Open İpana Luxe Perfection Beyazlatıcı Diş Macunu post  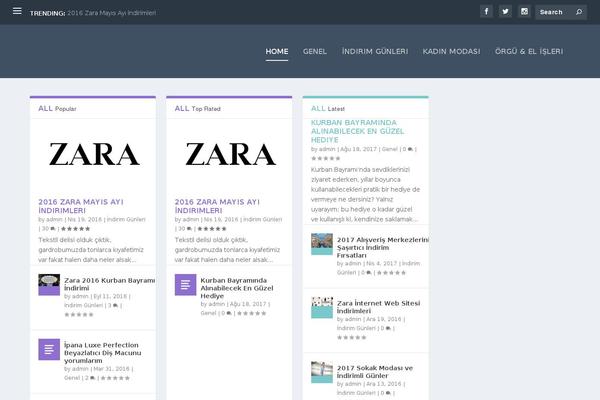click(103, 353)
